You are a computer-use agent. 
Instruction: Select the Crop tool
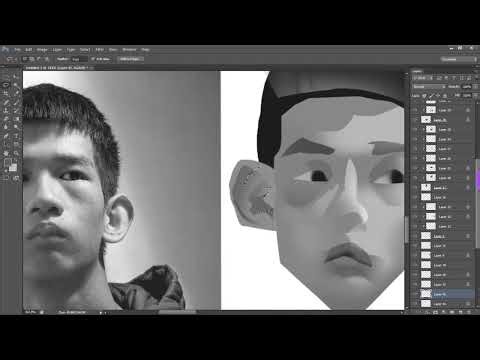pyautogui.click(x=6, y=94)
